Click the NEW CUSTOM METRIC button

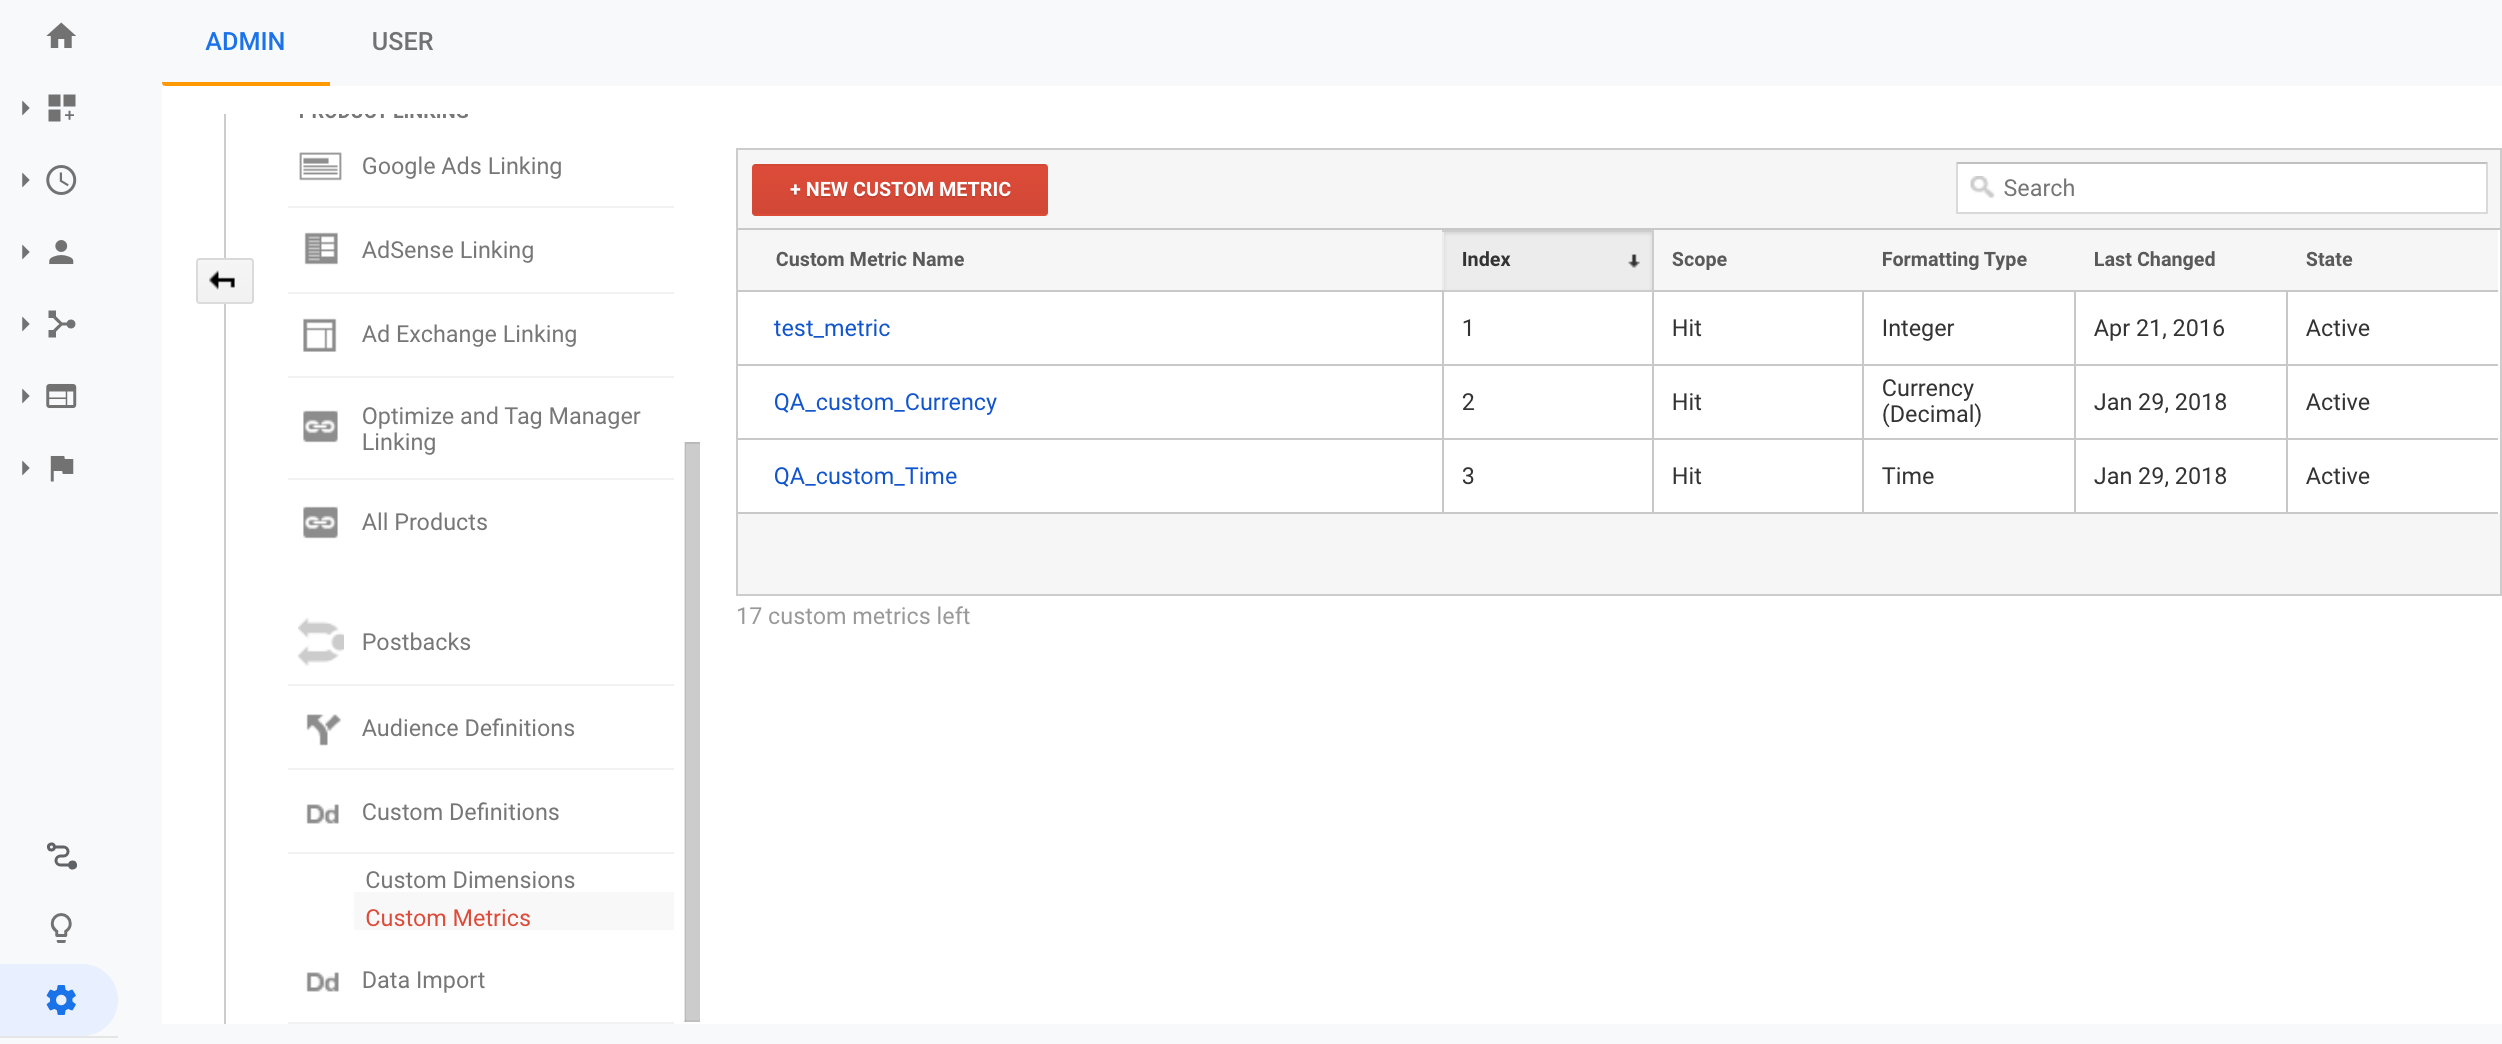(x=898, y=189)
